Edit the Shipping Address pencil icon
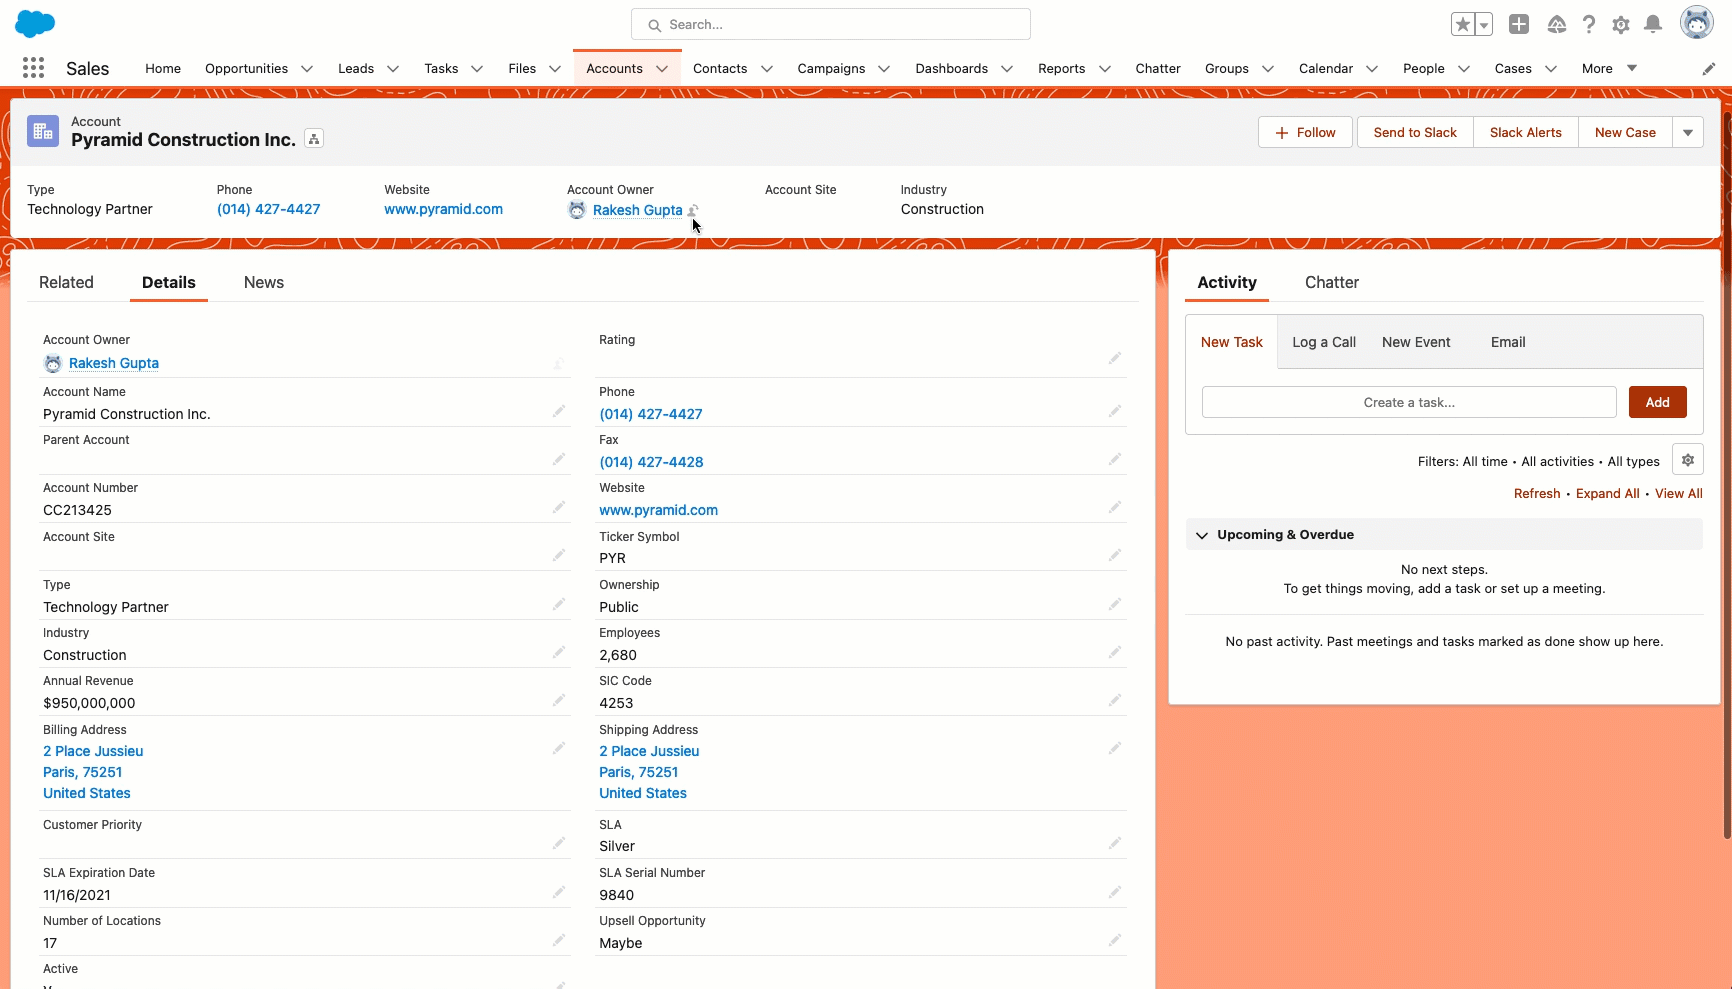 click(1114, 748)
